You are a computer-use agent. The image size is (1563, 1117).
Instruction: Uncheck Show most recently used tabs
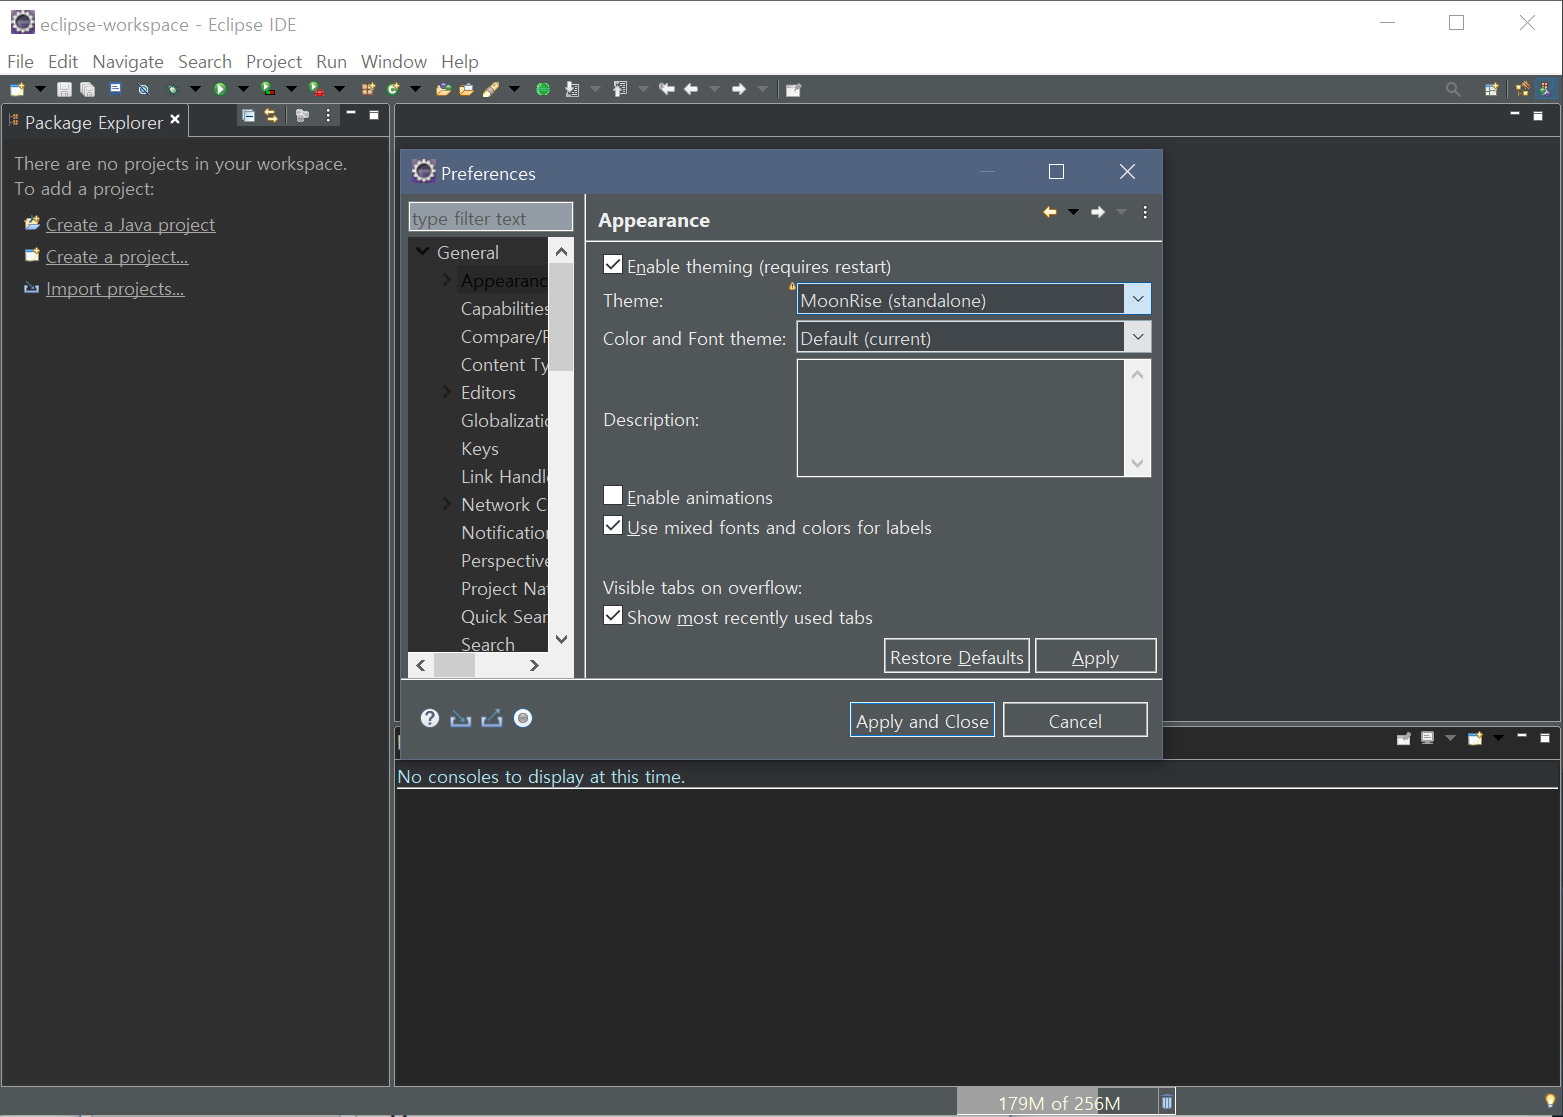point(613,615)
